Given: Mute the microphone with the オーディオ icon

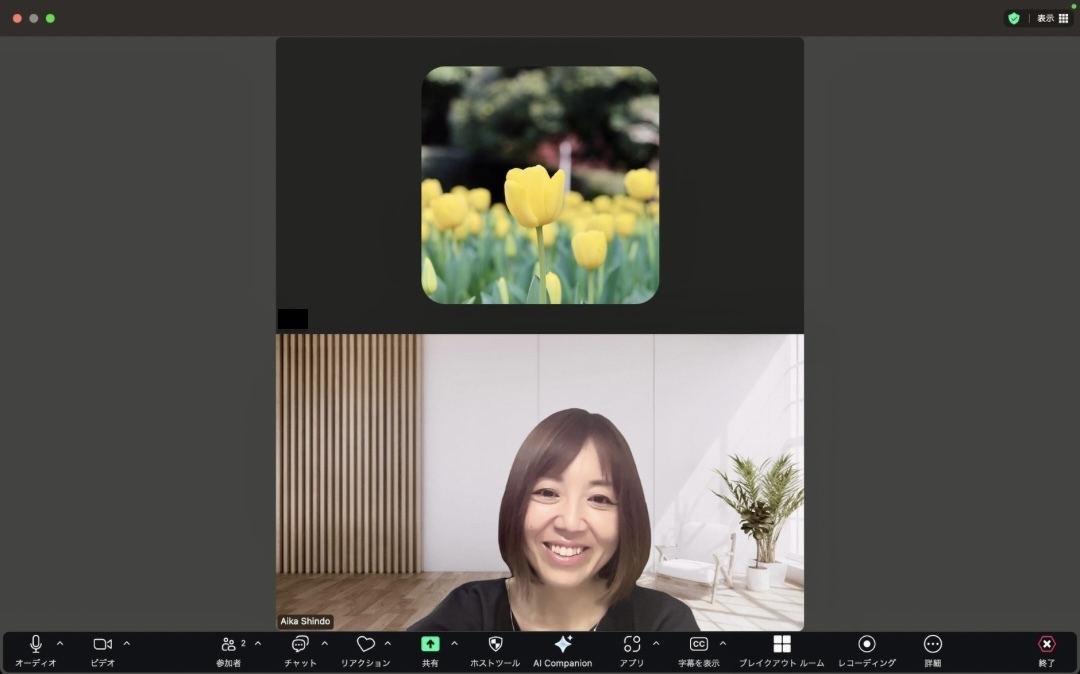Looking at the screenshot, I should click(x=36, y=644).
